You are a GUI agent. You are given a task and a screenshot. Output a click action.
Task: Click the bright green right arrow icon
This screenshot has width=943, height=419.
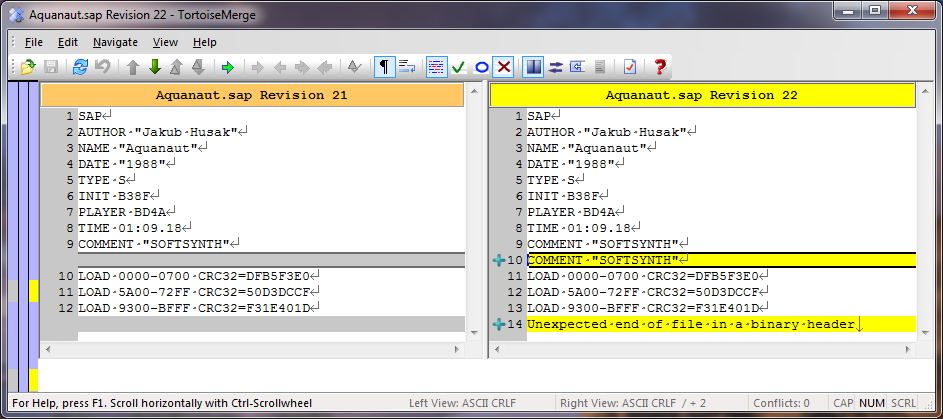tap(227, 67)
